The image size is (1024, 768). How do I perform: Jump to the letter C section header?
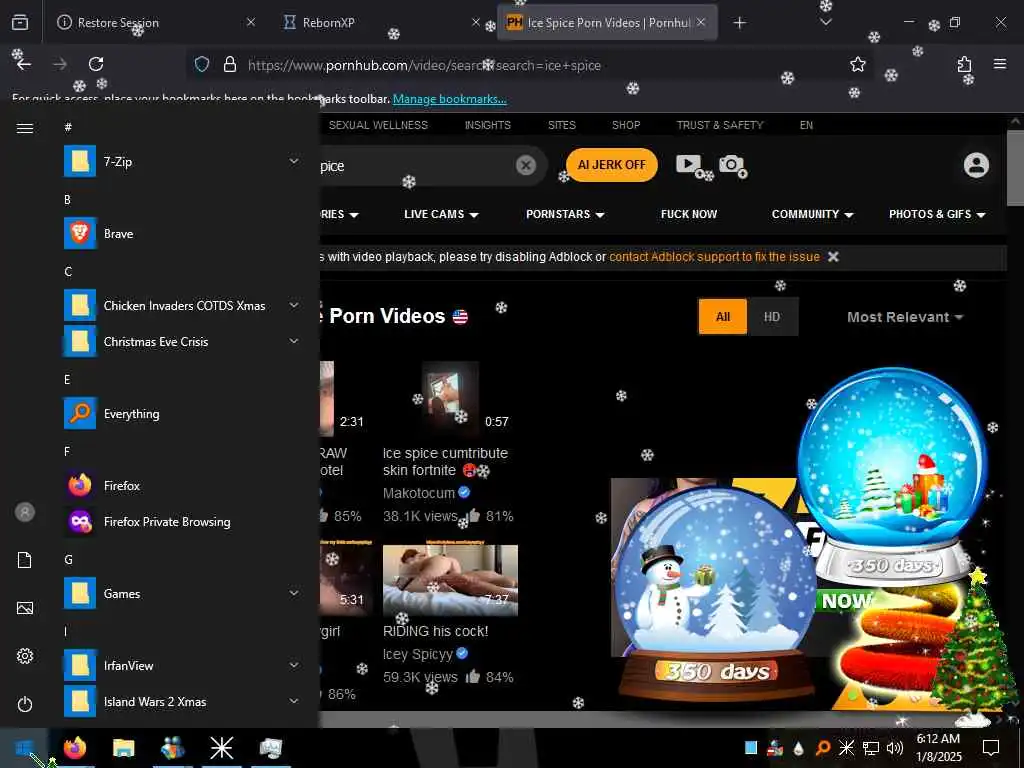tap(68, 272)
